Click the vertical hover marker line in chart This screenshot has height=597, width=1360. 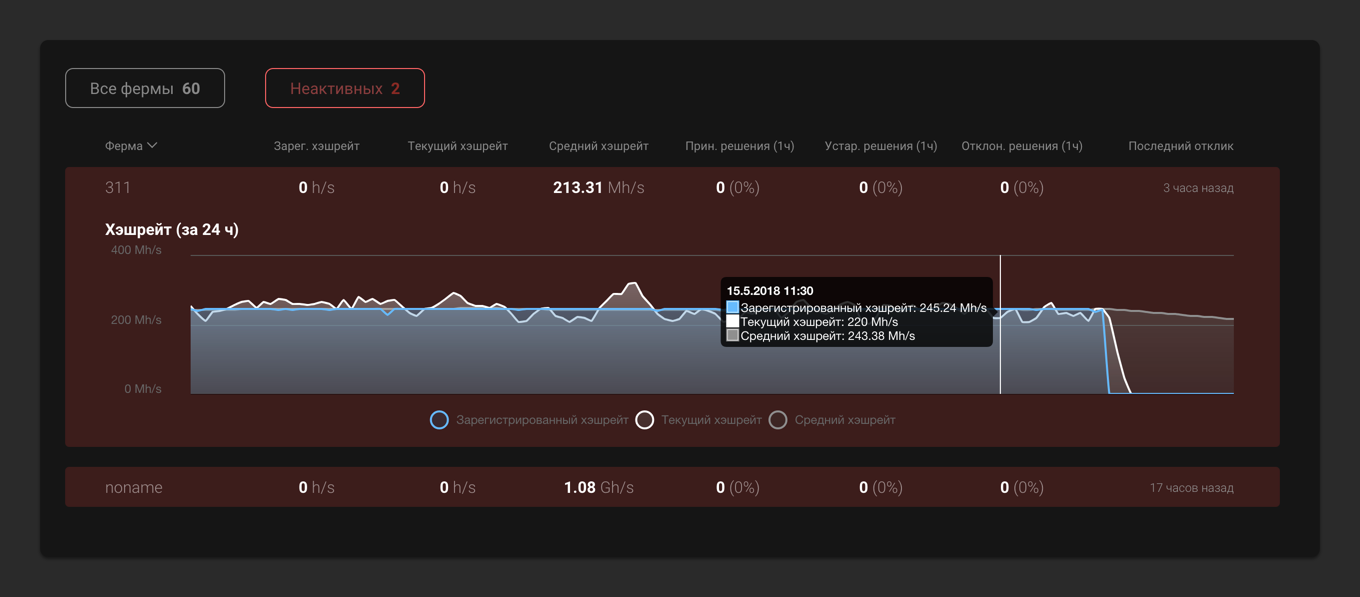pyautogui.click(x=1000, y=324)
